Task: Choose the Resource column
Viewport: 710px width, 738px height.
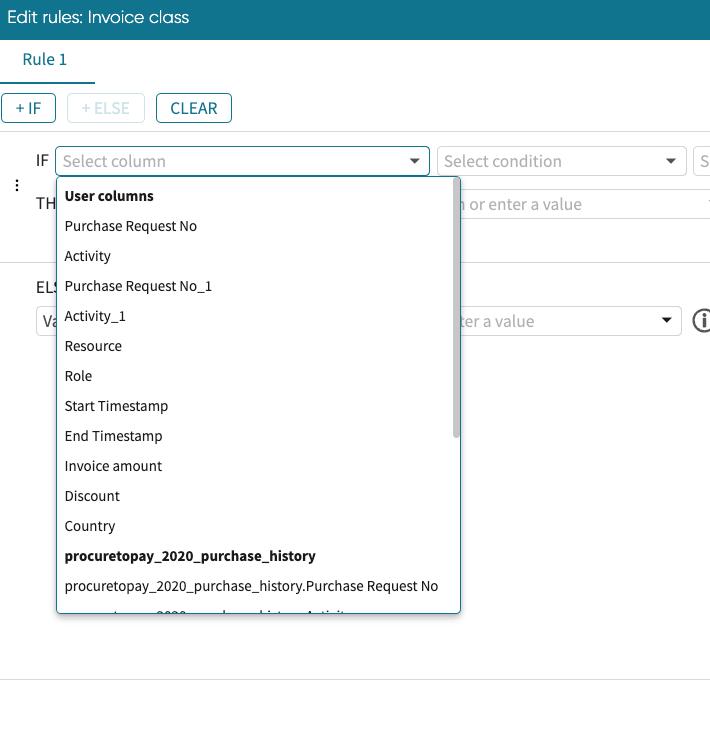Action: [93, 346]
